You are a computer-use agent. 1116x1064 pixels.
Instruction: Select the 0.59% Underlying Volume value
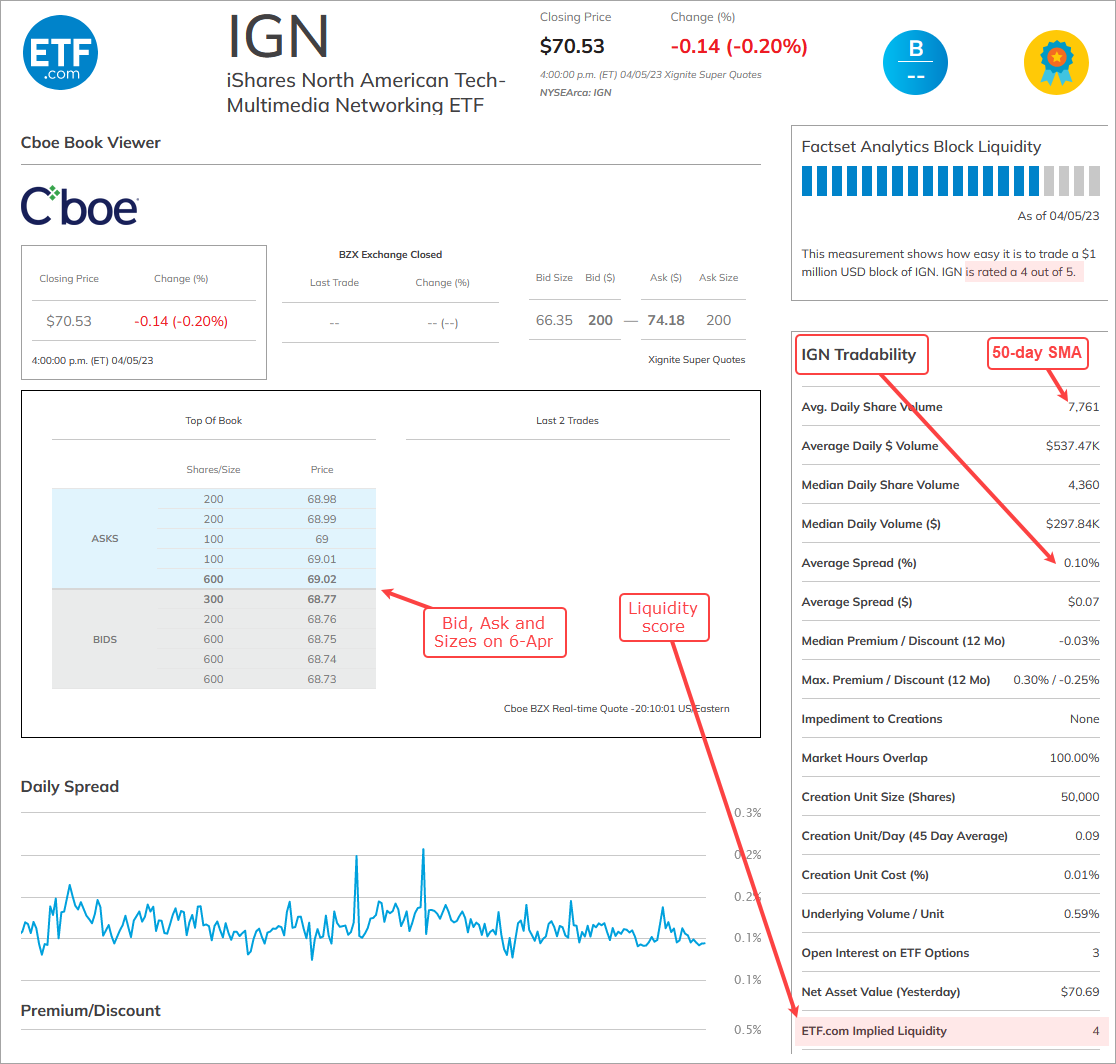1082,914
